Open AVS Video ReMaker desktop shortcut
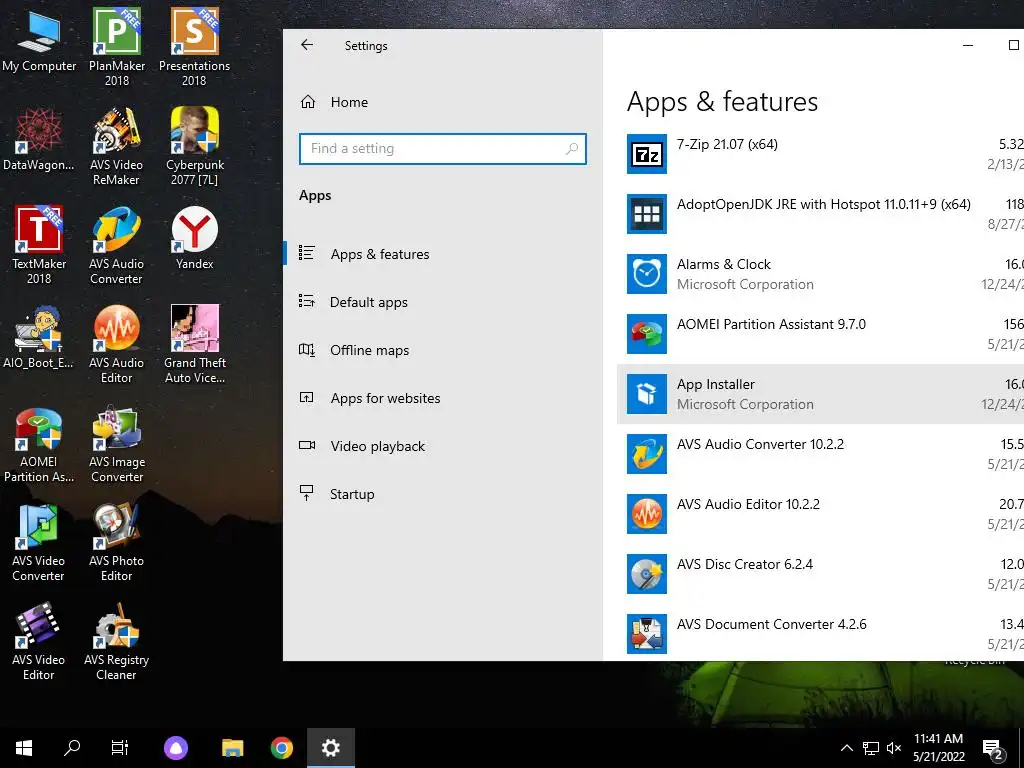The image size is (1024, 768). pyautogui.click(x=116, y=146)
